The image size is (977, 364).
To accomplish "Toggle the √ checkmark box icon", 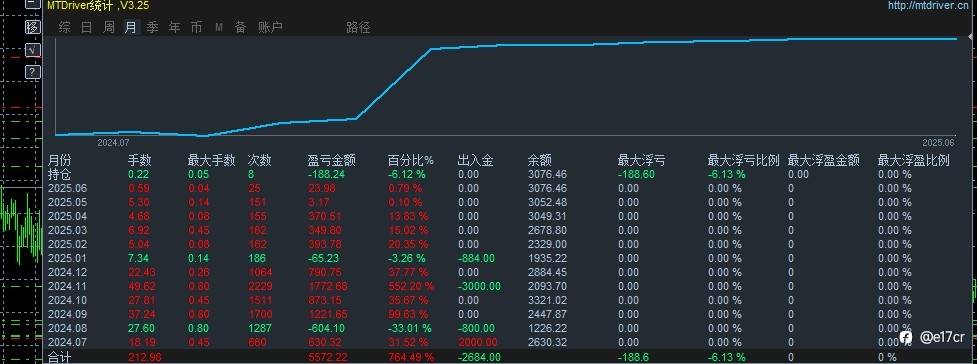I will pos(32,50).
